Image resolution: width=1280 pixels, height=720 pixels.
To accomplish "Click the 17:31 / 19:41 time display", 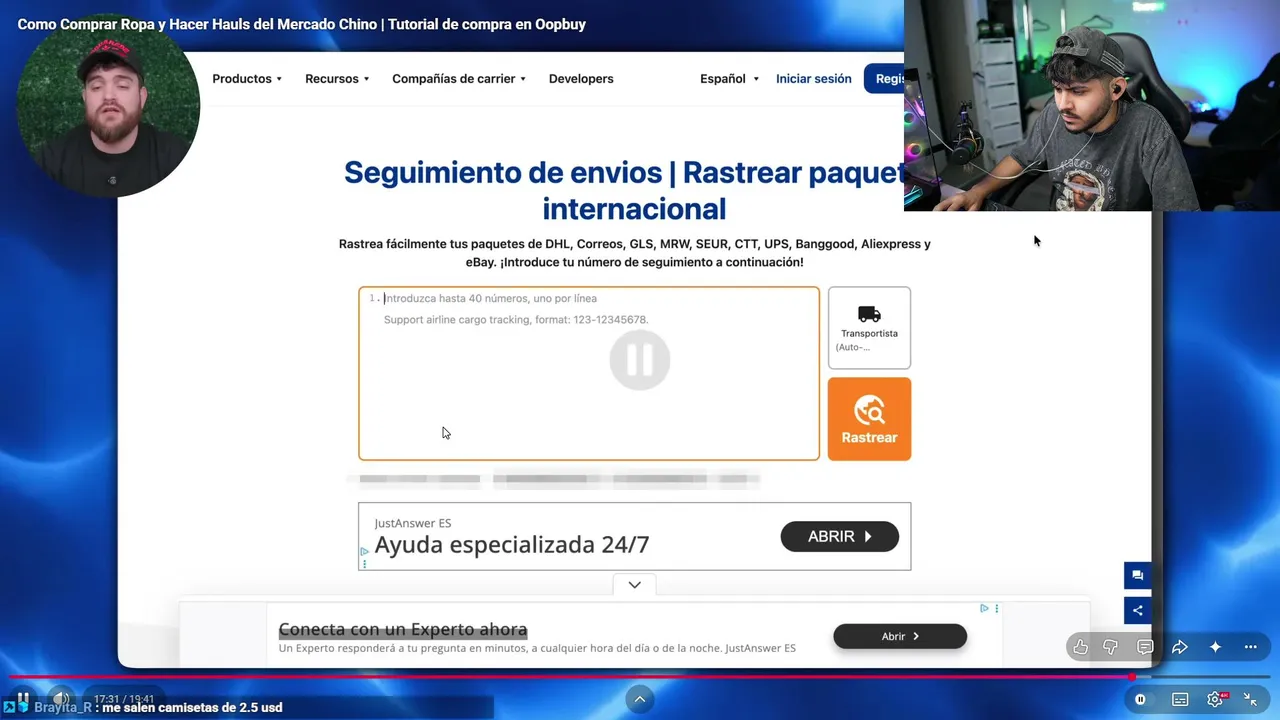I will [124, 699].
